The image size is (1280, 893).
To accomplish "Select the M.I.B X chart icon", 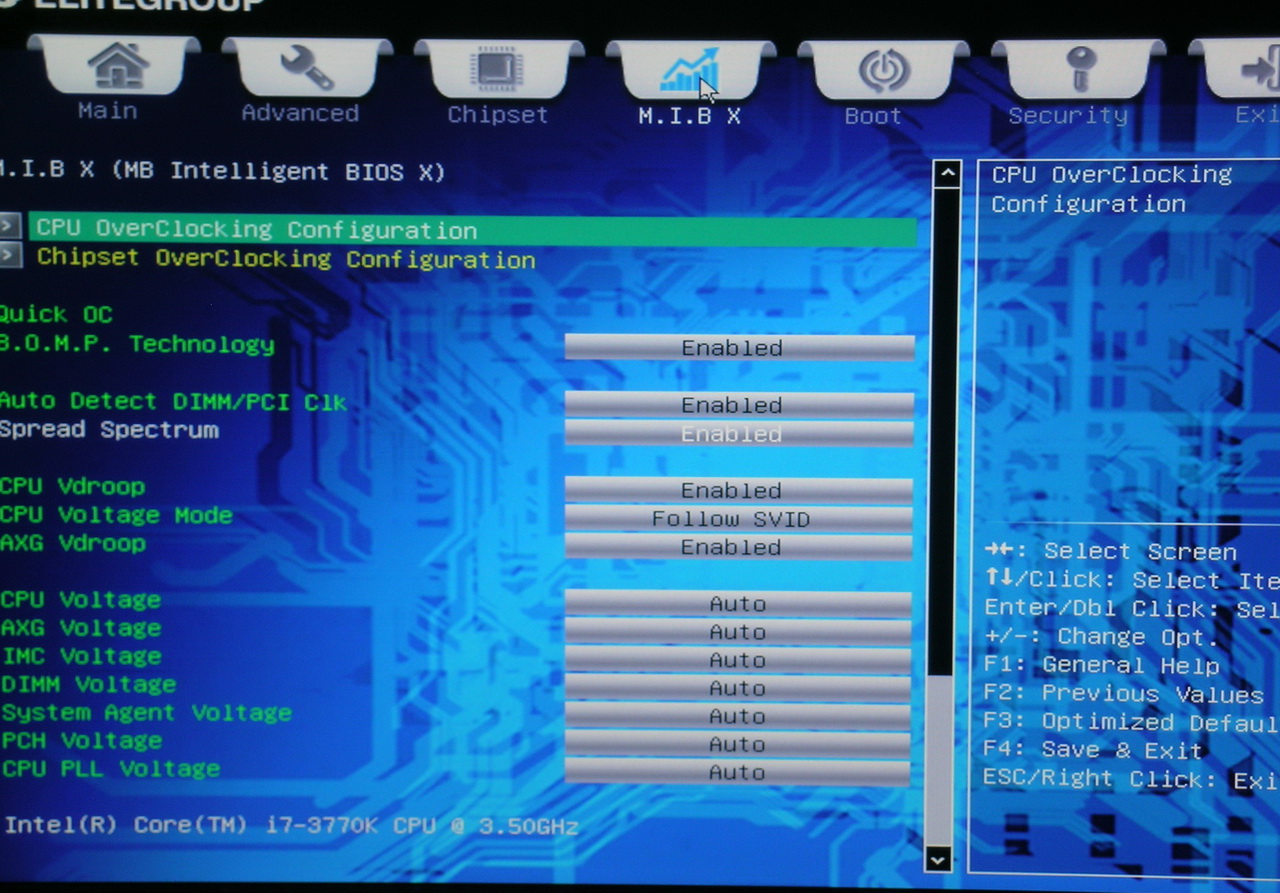I will (689, 70).
